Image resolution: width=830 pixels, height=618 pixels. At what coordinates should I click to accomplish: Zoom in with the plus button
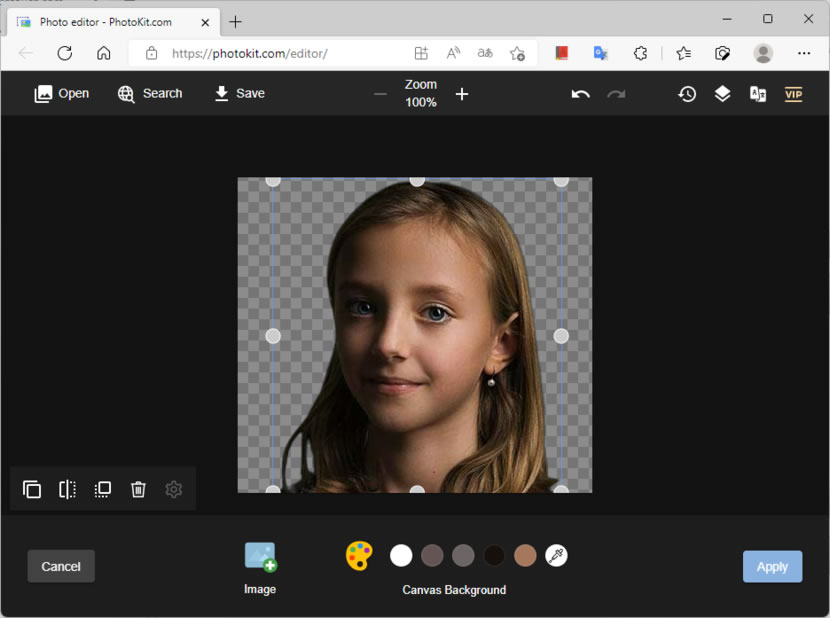462,94
